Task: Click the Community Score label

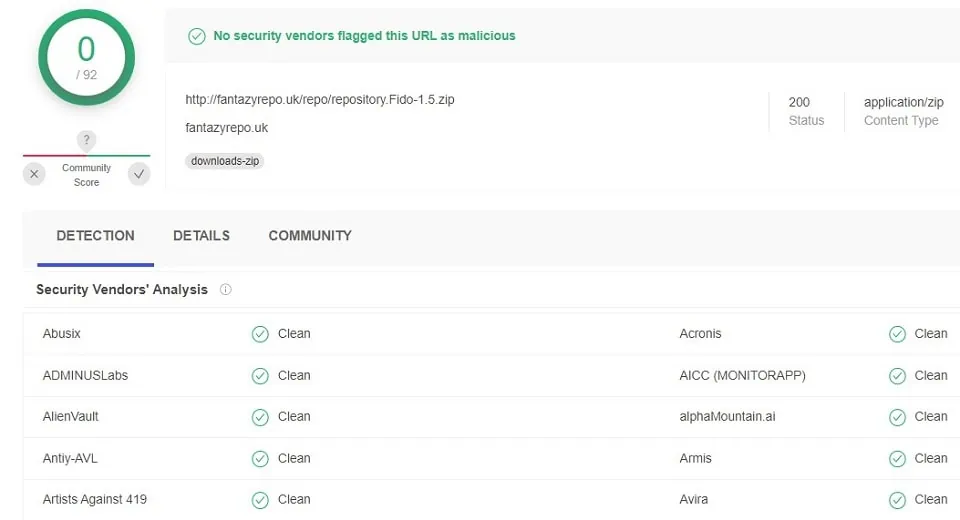Action: coord(86,175)
